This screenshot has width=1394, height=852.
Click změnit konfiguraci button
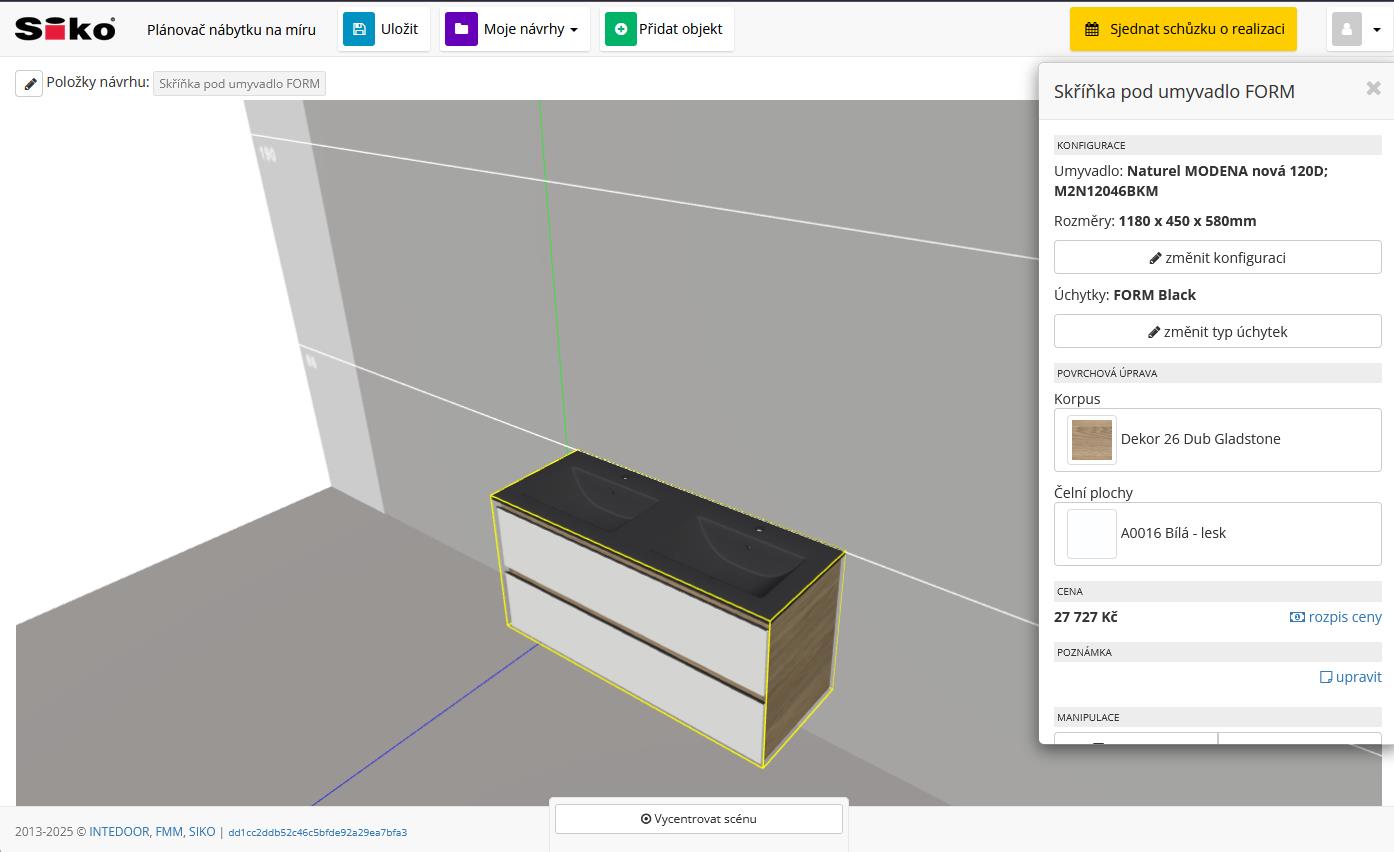pos(1217,257)
